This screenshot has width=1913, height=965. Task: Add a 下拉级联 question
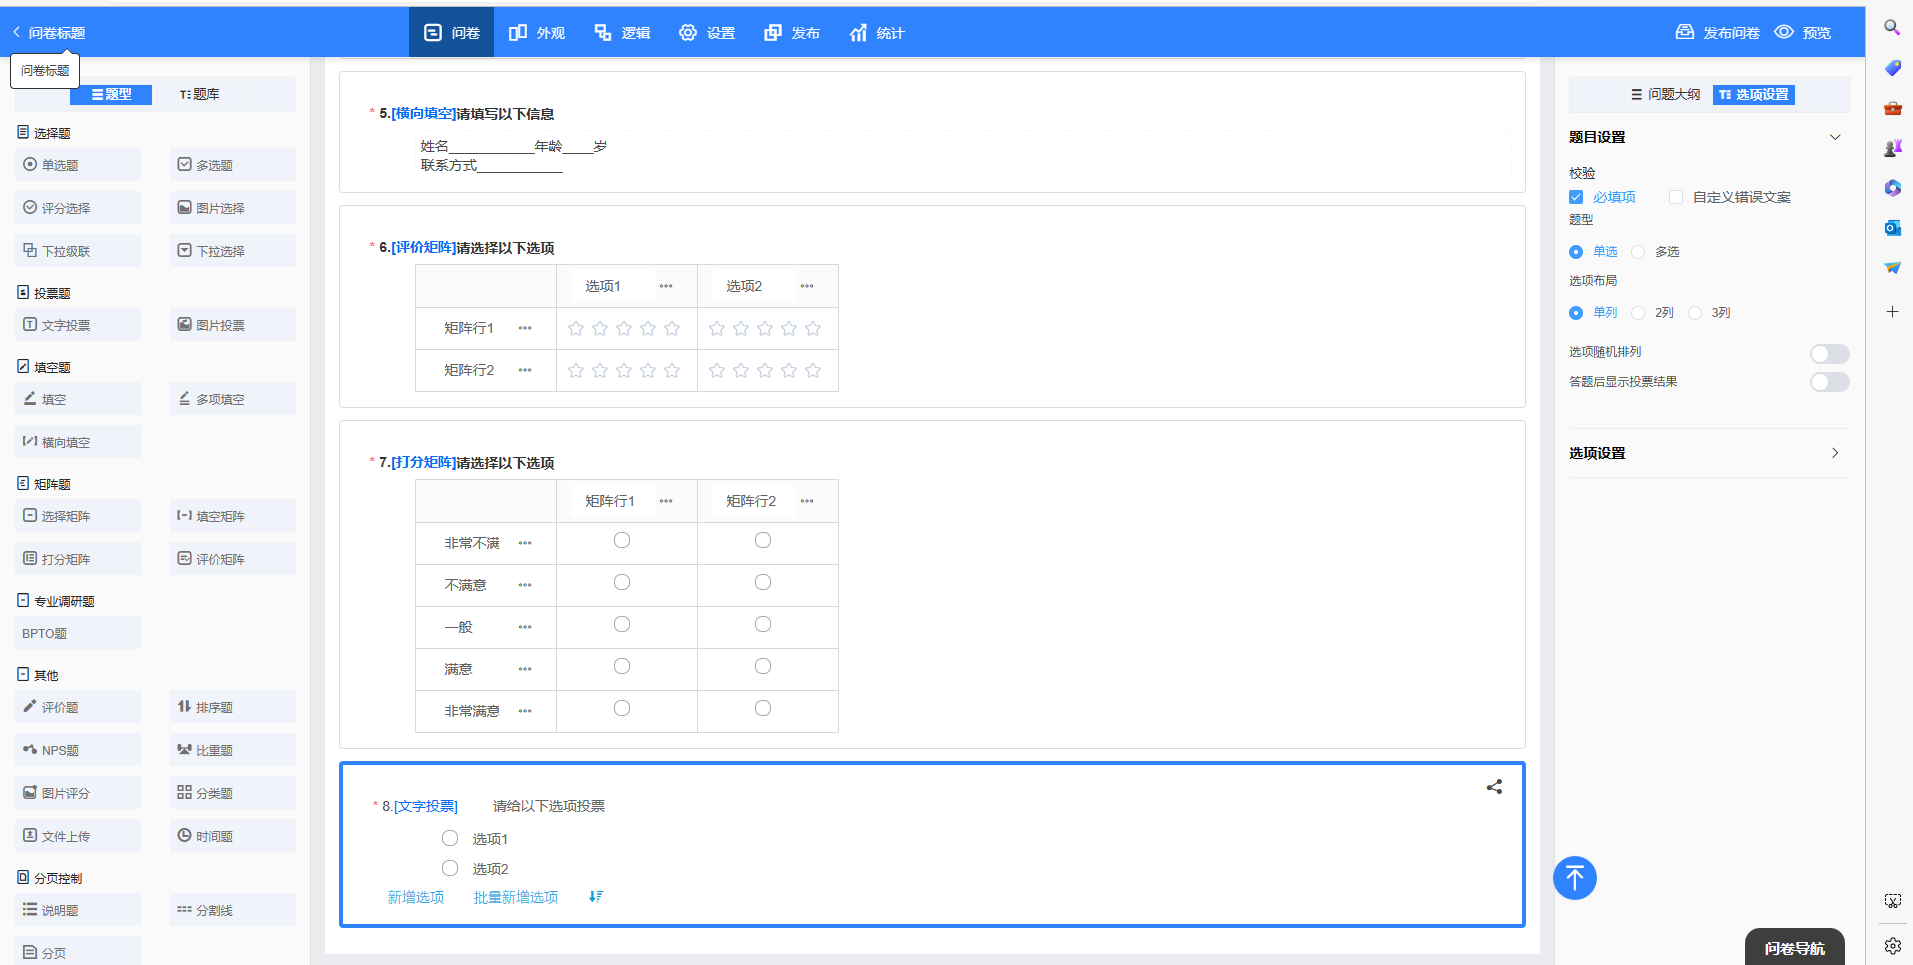pos(78,251)
